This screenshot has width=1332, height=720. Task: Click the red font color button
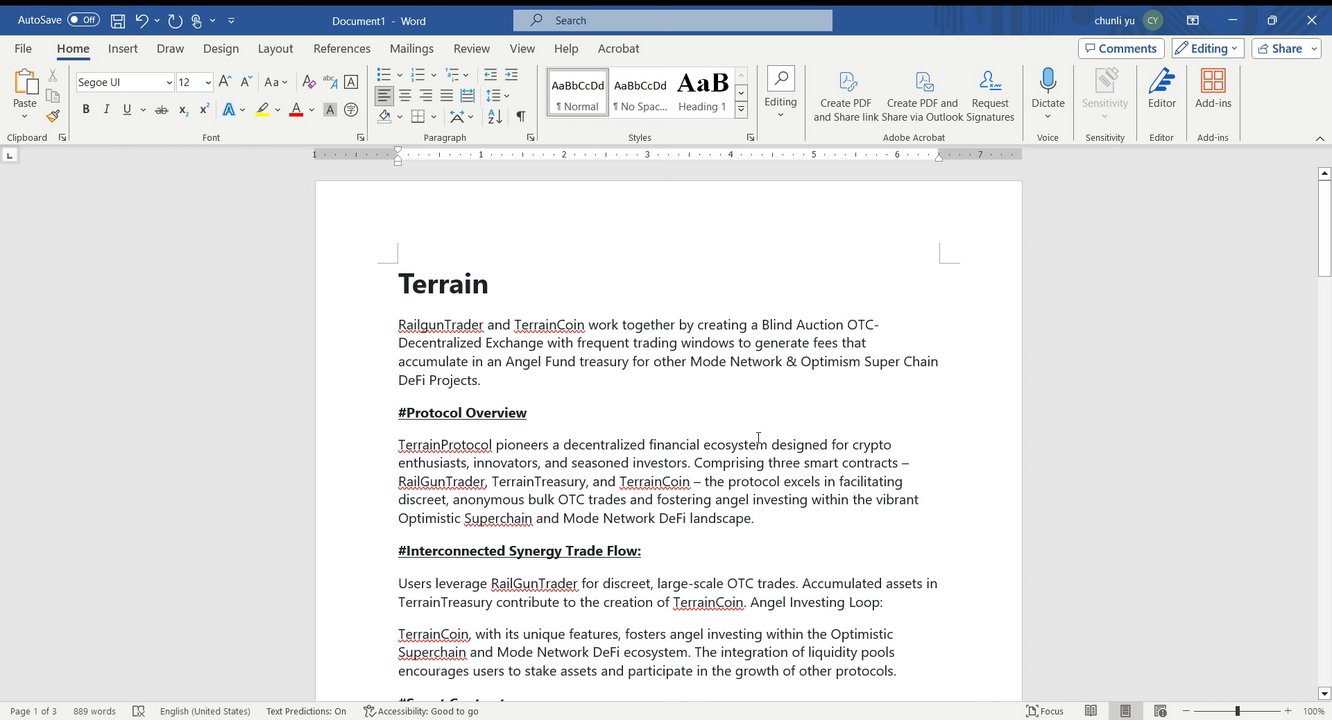point(296,110)
